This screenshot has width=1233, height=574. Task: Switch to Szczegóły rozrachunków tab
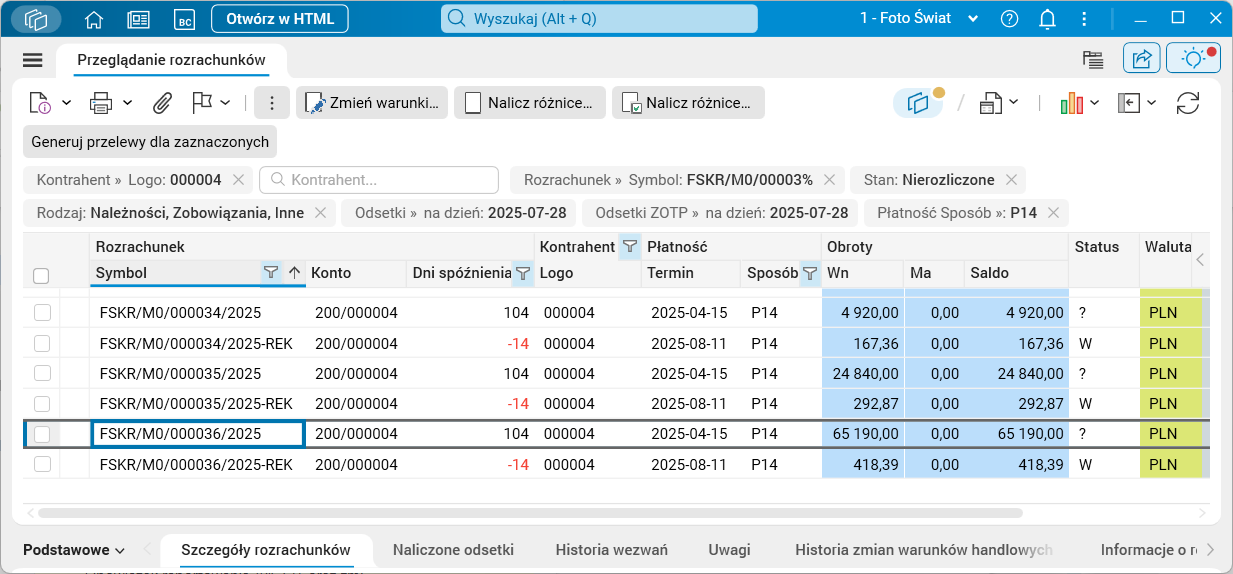(x=266, y=550)
